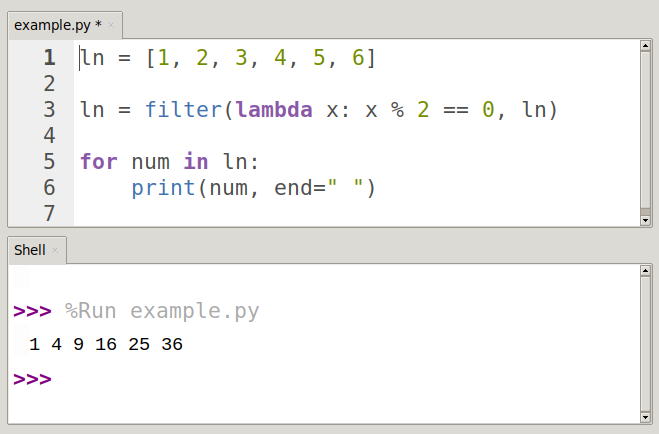
Task: Click line number 1 in gutter
Action: pos(50,58)
